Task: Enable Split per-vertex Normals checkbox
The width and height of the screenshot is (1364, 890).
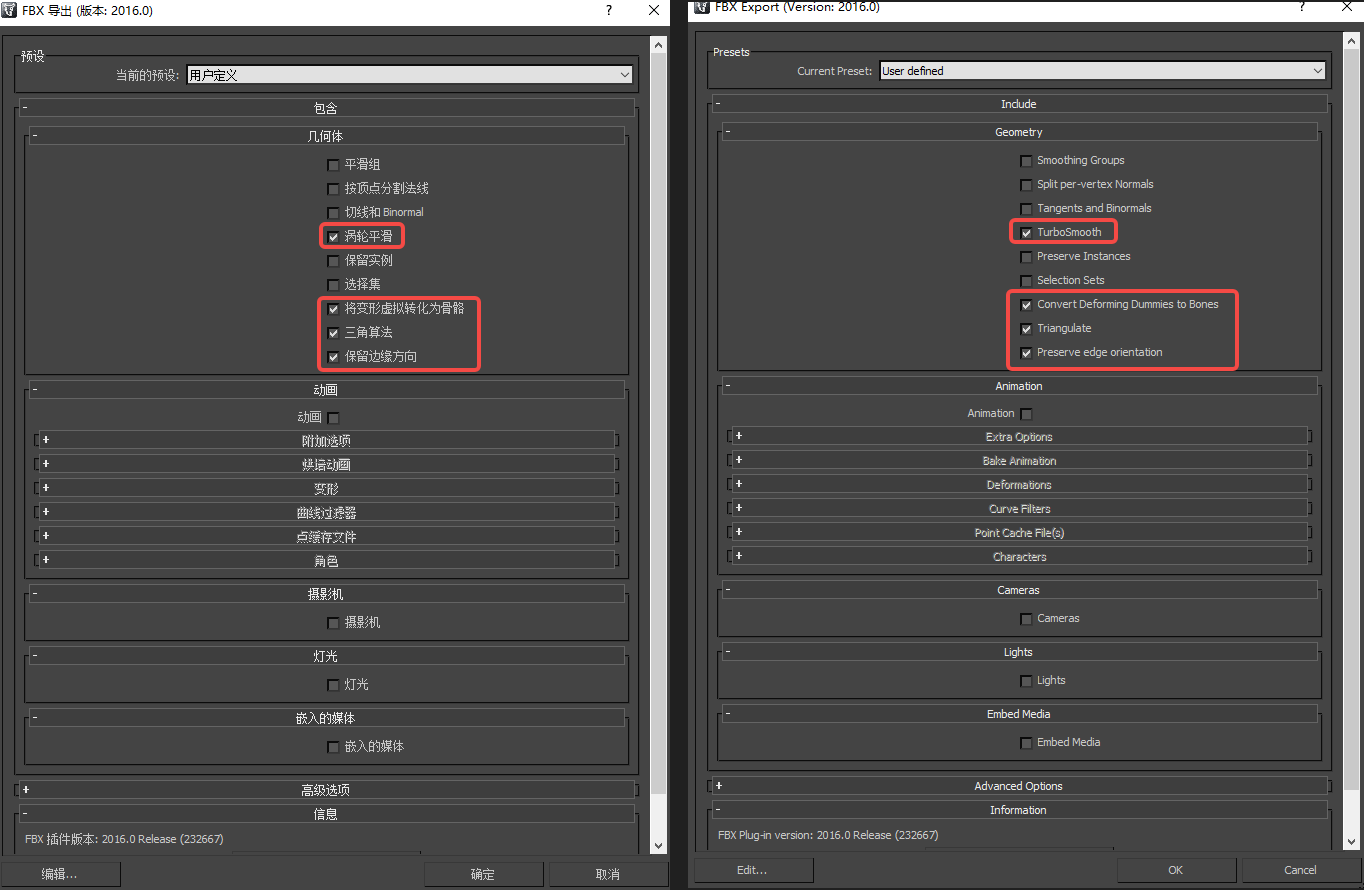Action: click(x=1026, y=185)
